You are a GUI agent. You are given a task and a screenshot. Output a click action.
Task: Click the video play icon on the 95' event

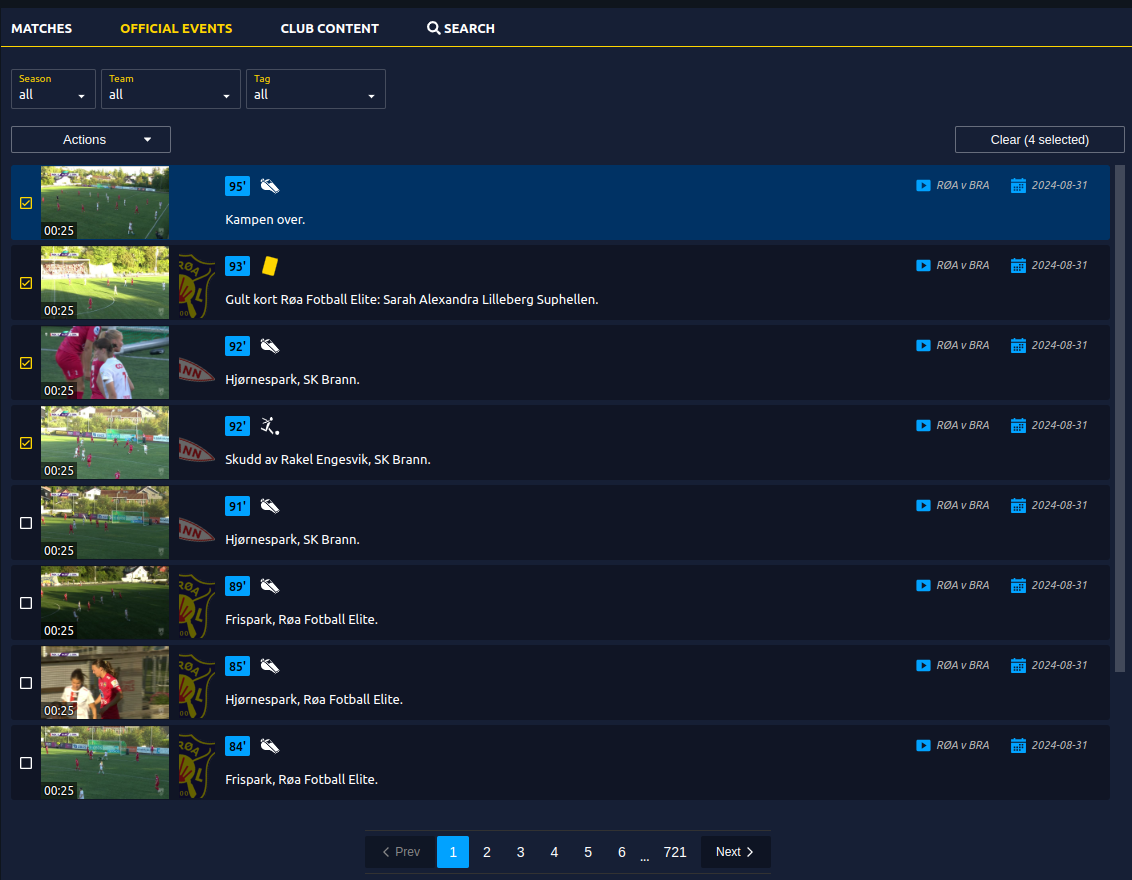pos(922,185)
